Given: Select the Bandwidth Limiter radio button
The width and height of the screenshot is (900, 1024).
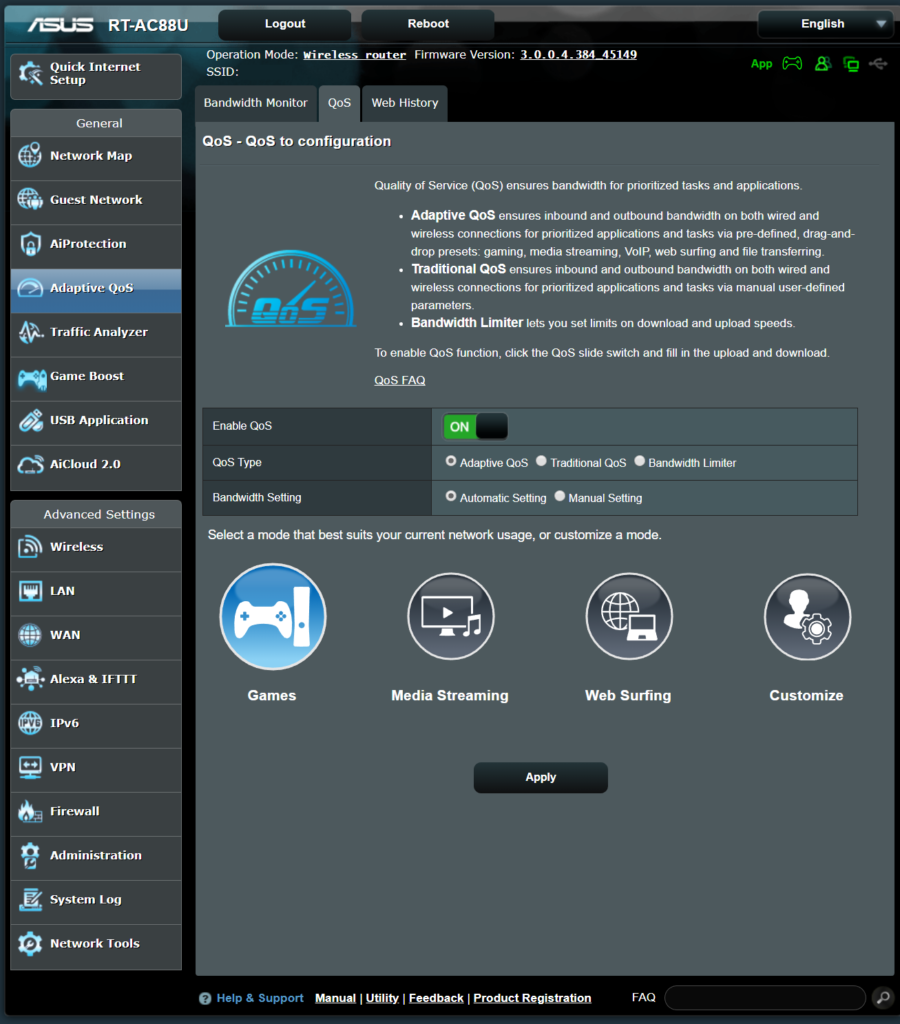Looking at the screenshot, I should pyautogui.click(x=640, y=462).
